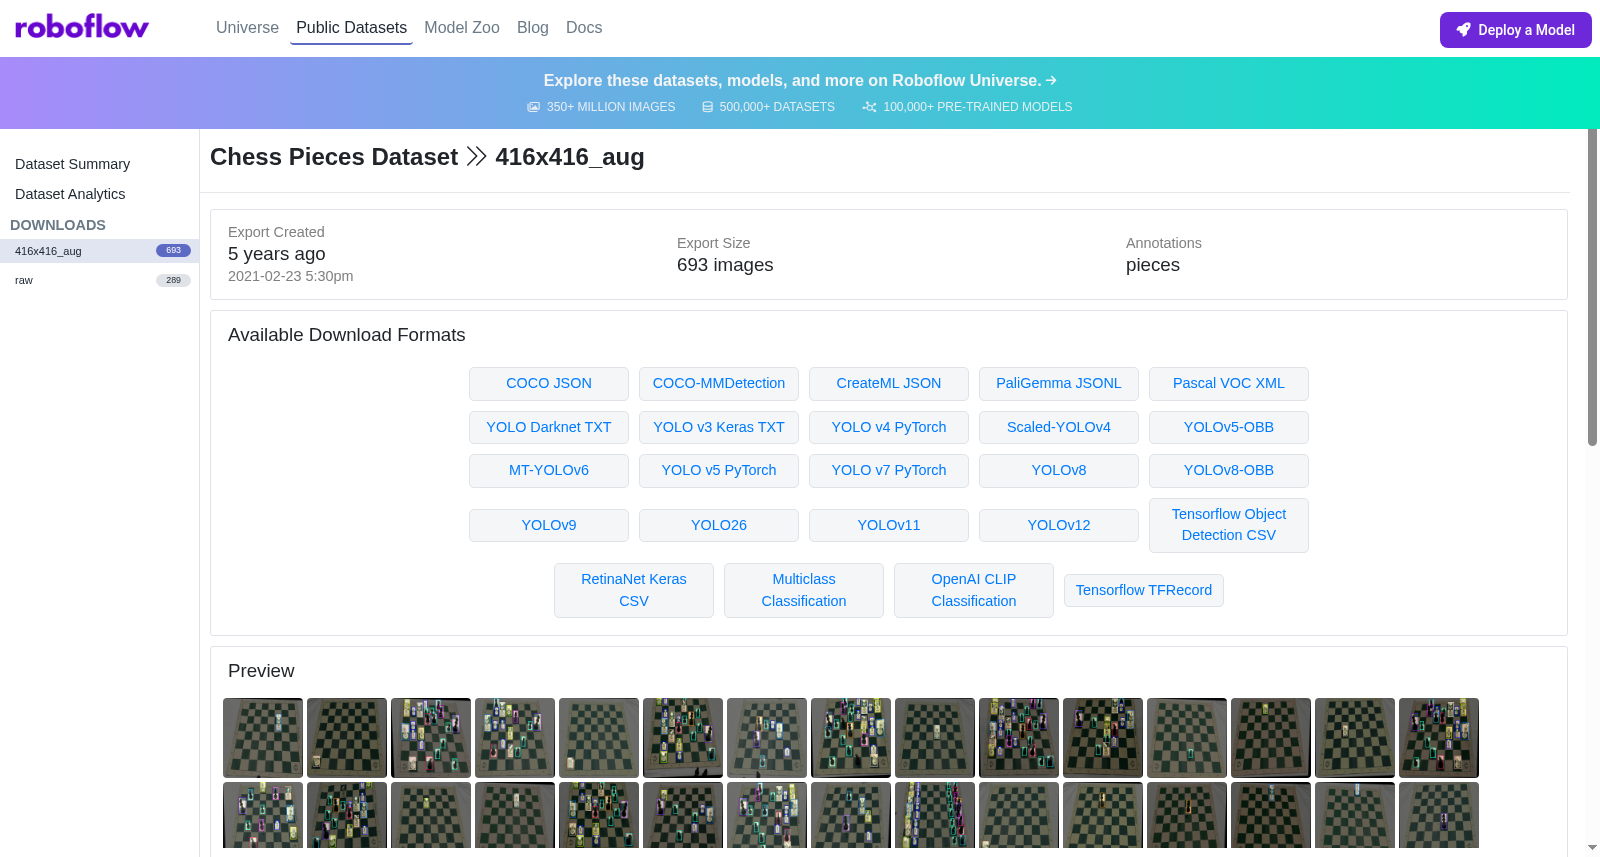Click the '693 images' export size value

725,265
